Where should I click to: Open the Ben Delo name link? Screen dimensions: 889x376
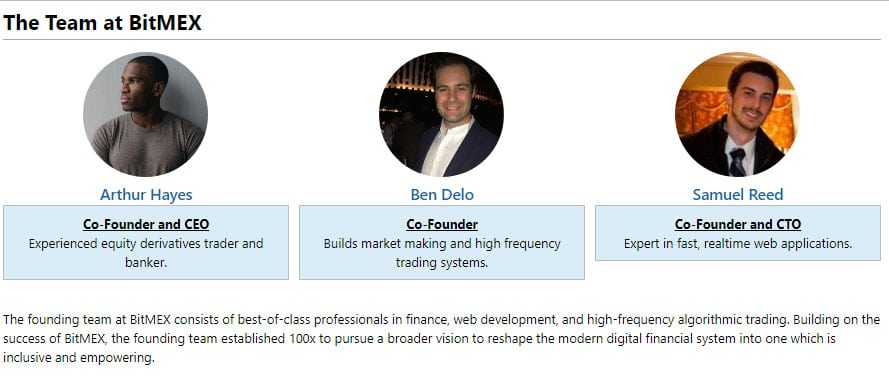coord(442,195)
